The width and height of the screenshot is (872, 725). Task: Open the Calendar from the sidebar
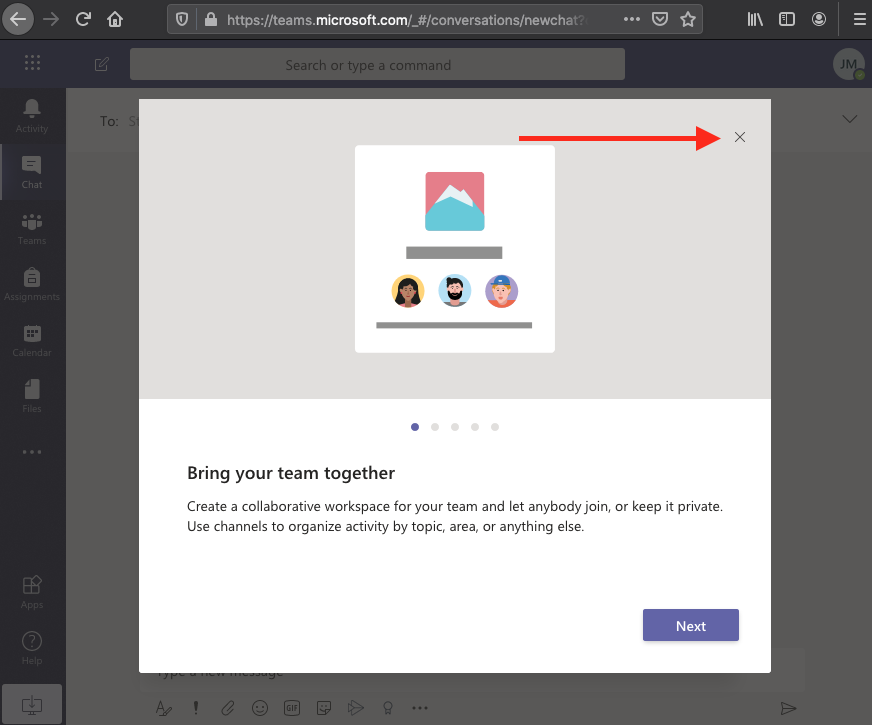pos(32,340)
